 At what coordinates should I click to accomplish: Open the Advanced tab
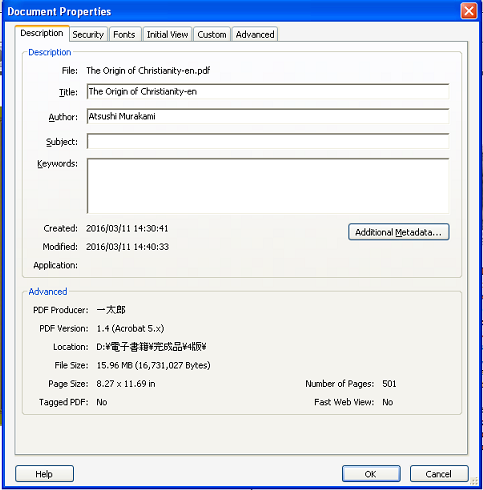pos(255,34)
